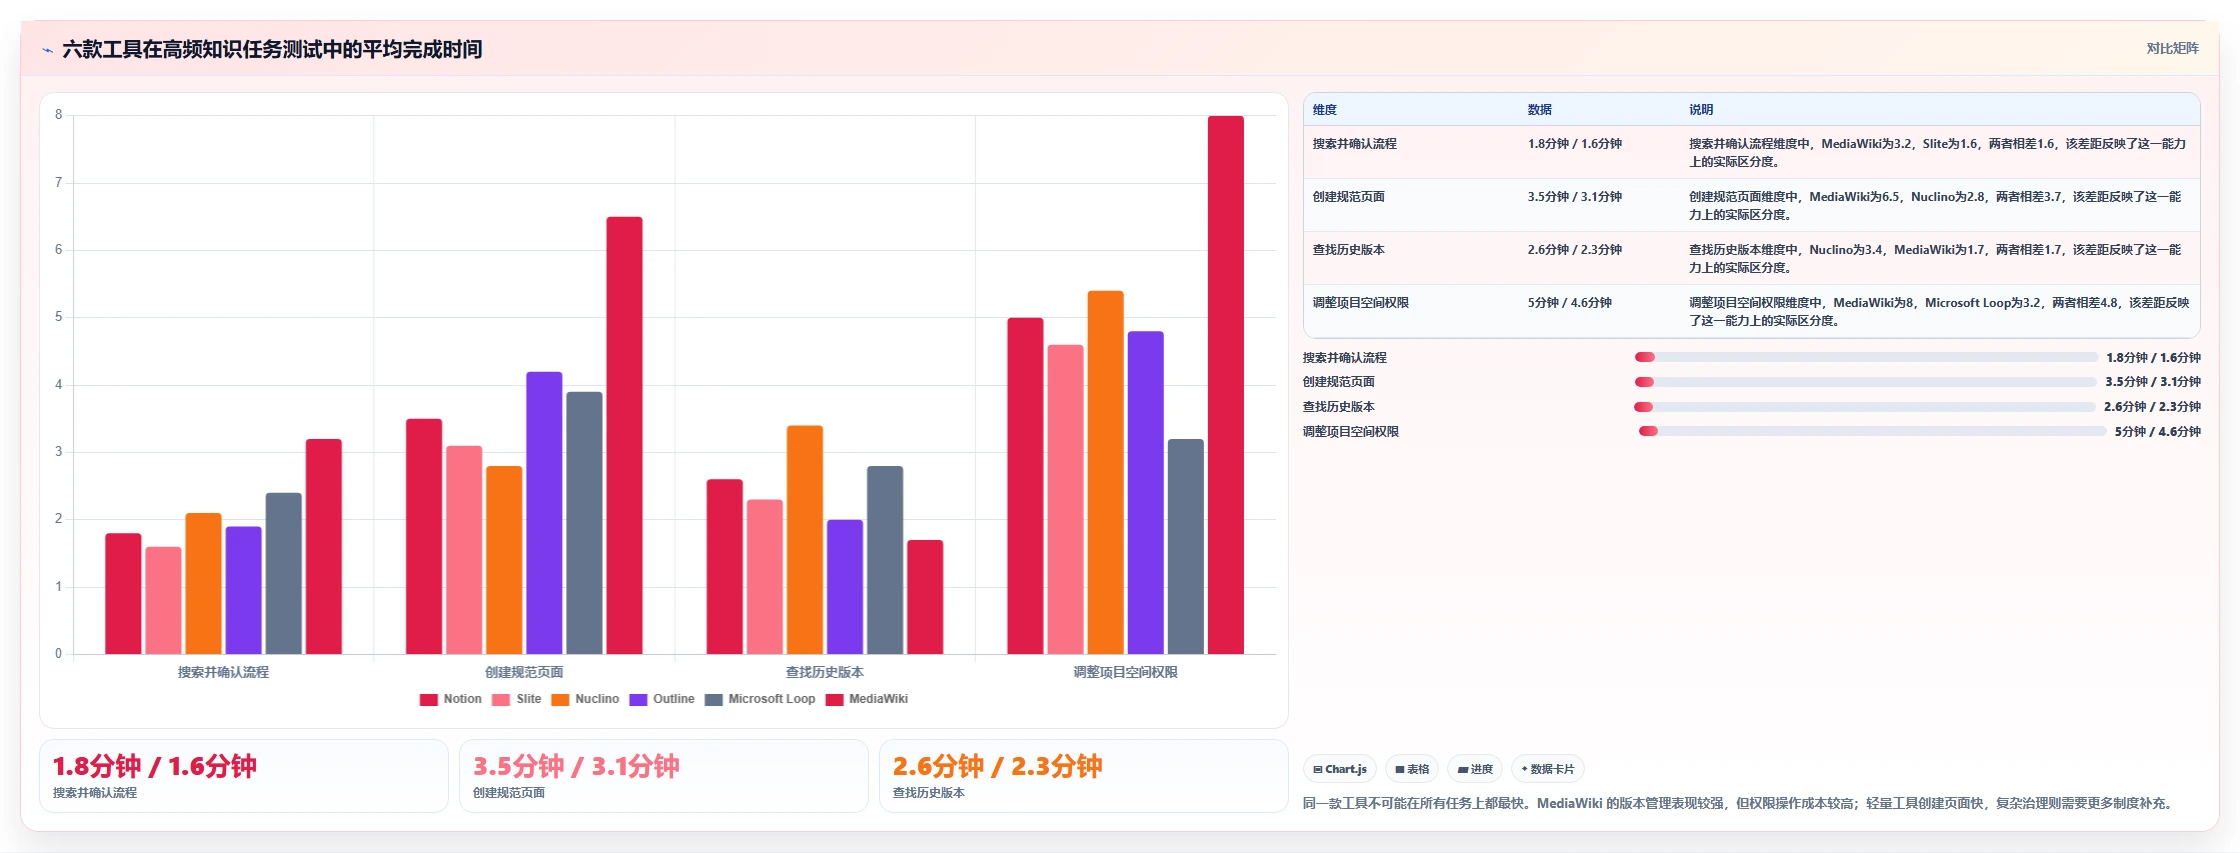Toggle the Nuclino legend entry
The height and width of the screenshot is (853, 2240).
(x=585, y=699)
